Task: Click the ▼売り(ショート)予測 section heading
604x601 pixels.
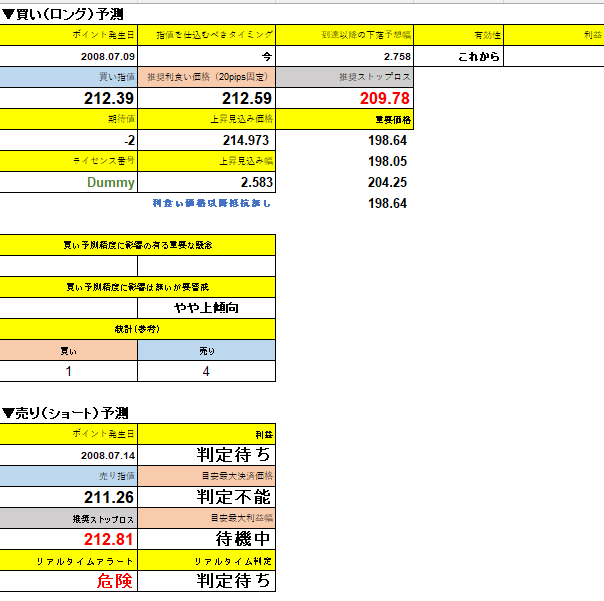Action: [65, 413]
